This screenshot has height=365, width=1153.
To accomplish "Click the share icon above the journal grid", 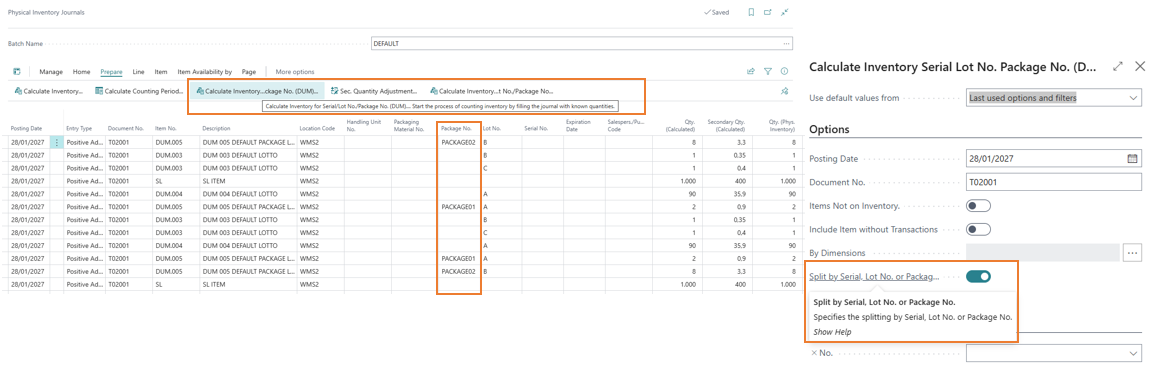I will (751, 71).
